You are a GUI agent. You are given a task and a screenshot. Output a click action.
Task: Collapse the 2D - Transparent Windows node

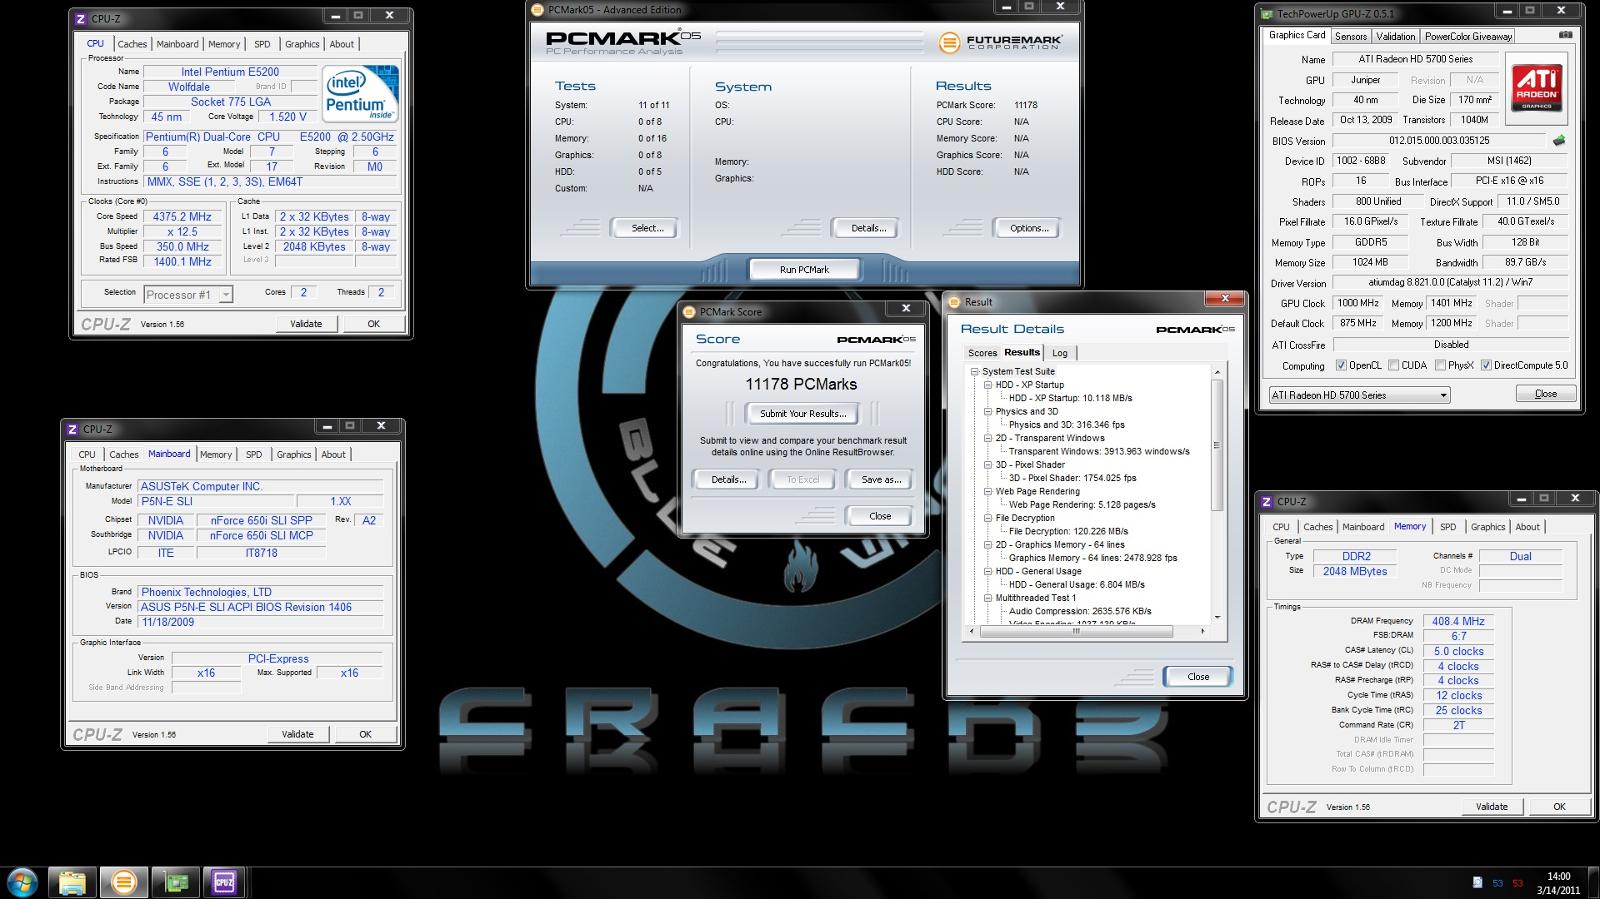point(987,438)
